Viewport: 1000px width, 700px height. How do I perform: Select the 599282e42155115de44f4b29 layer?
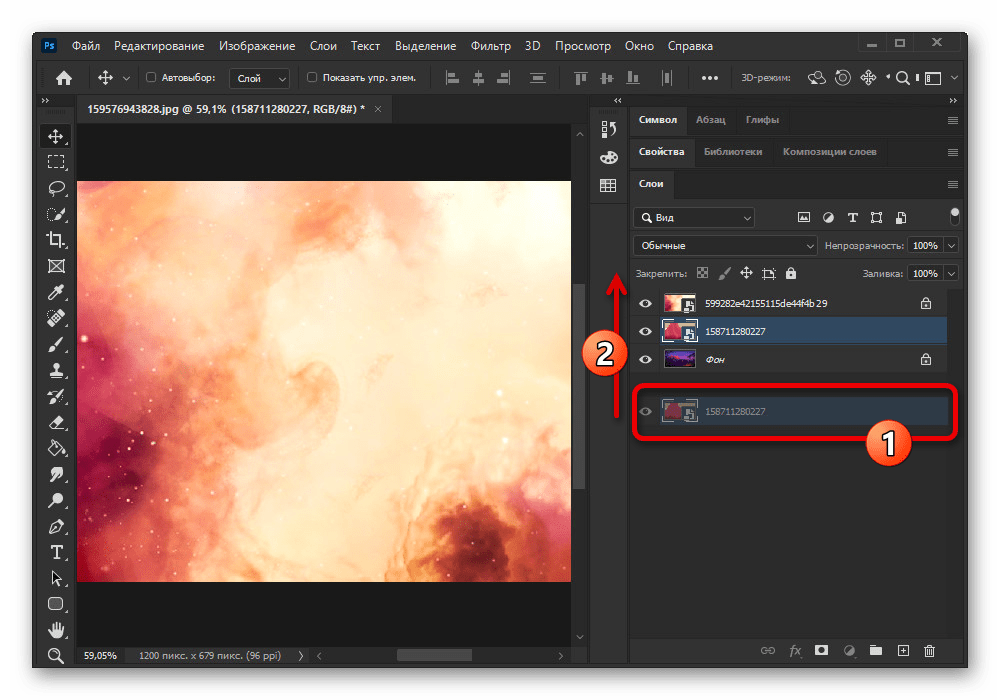[766, 303]
